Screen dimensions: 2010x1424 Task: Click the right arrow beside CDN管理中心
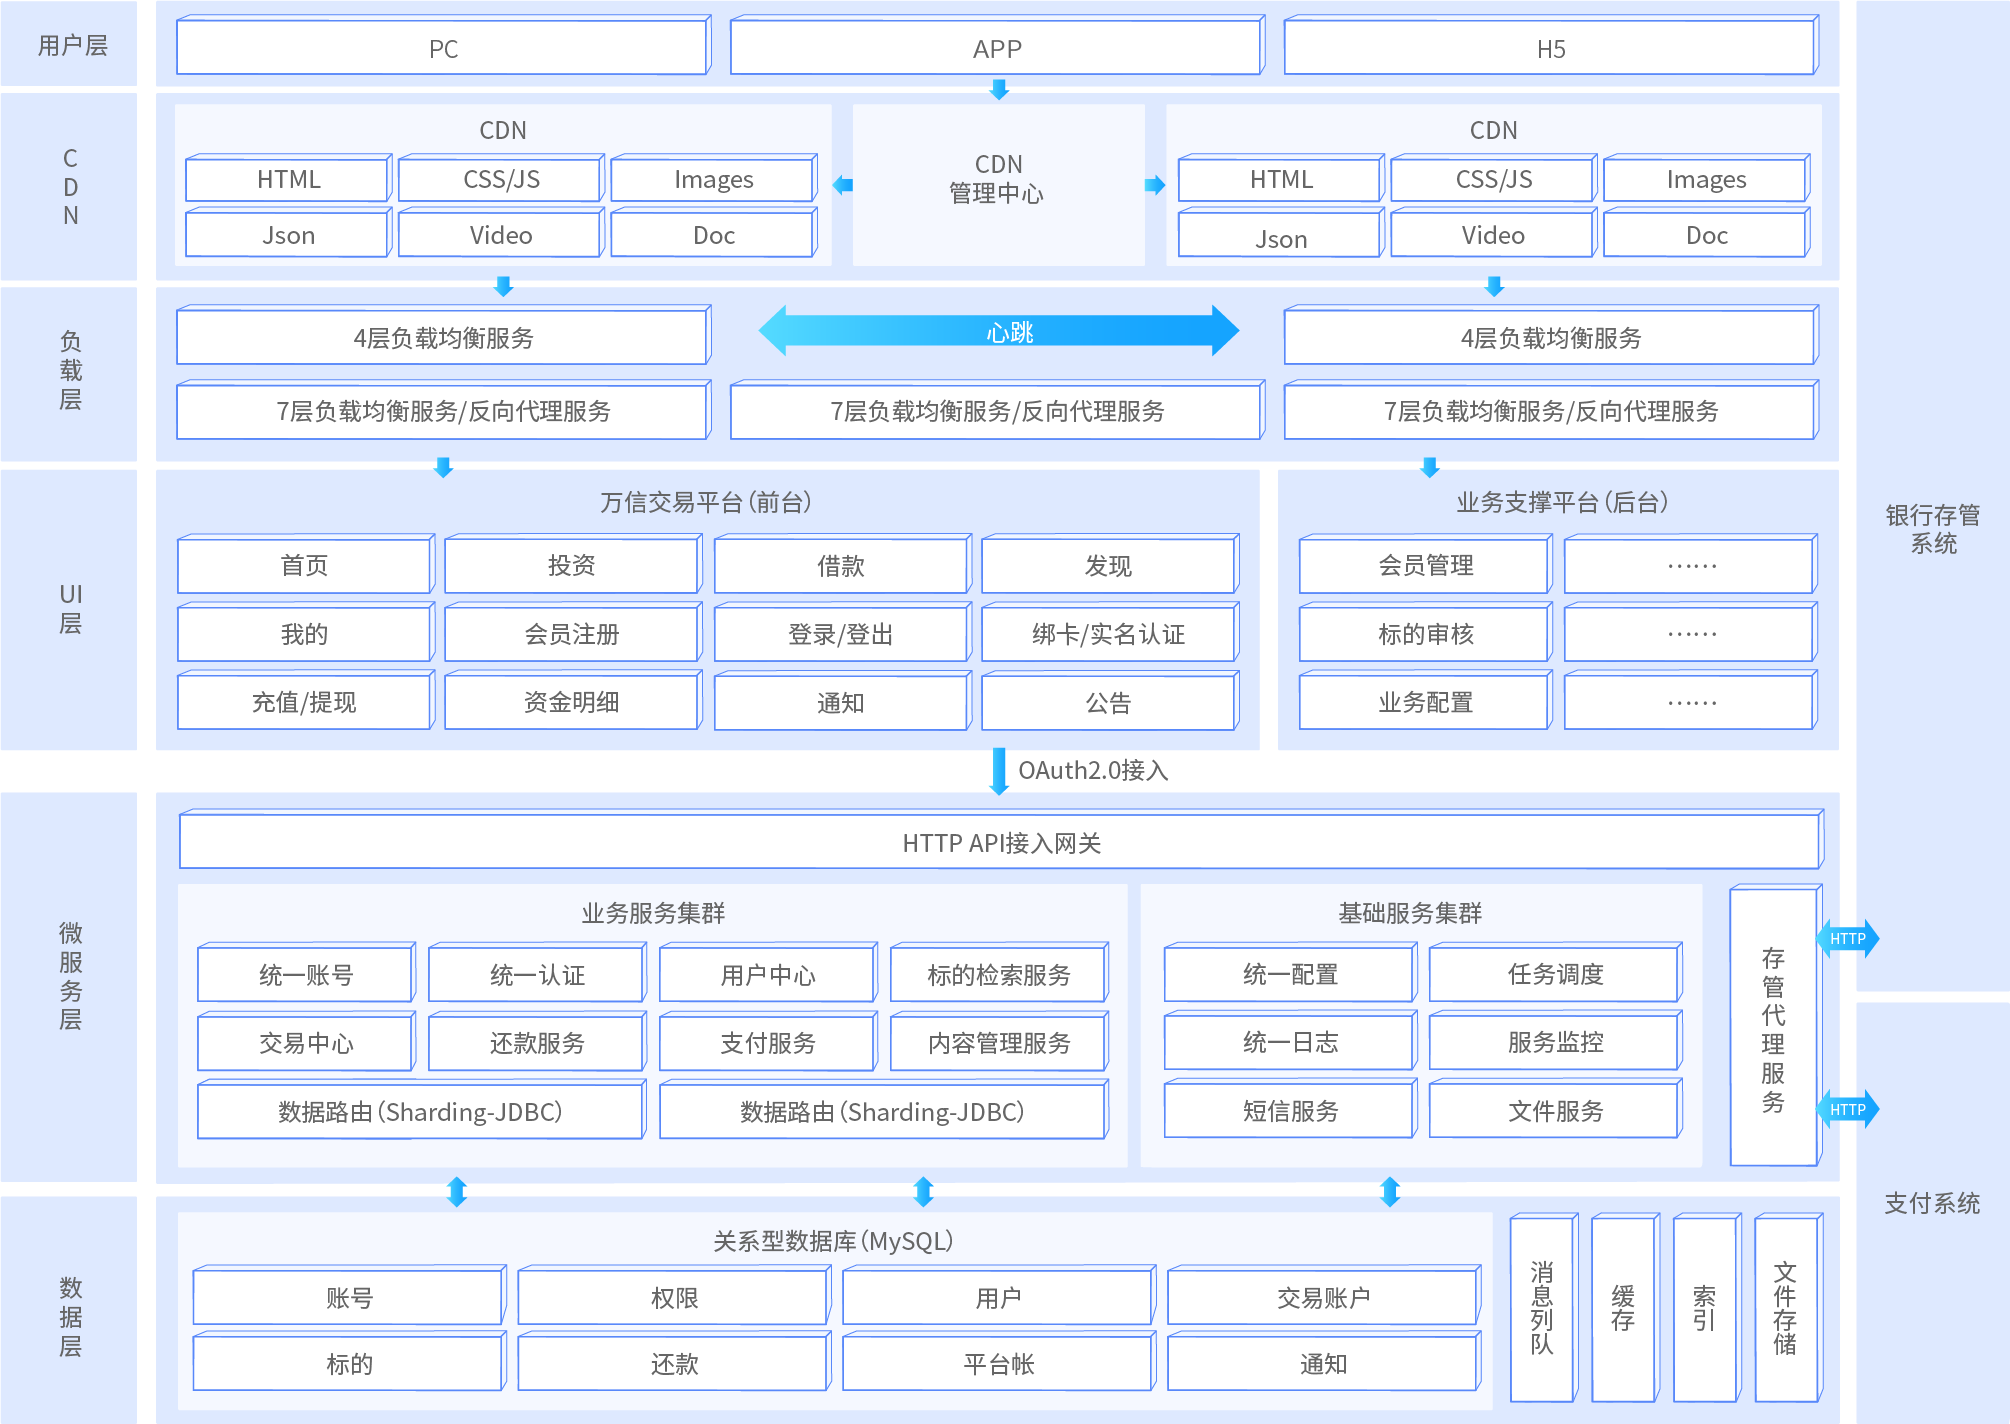(x=1155, y=185)
